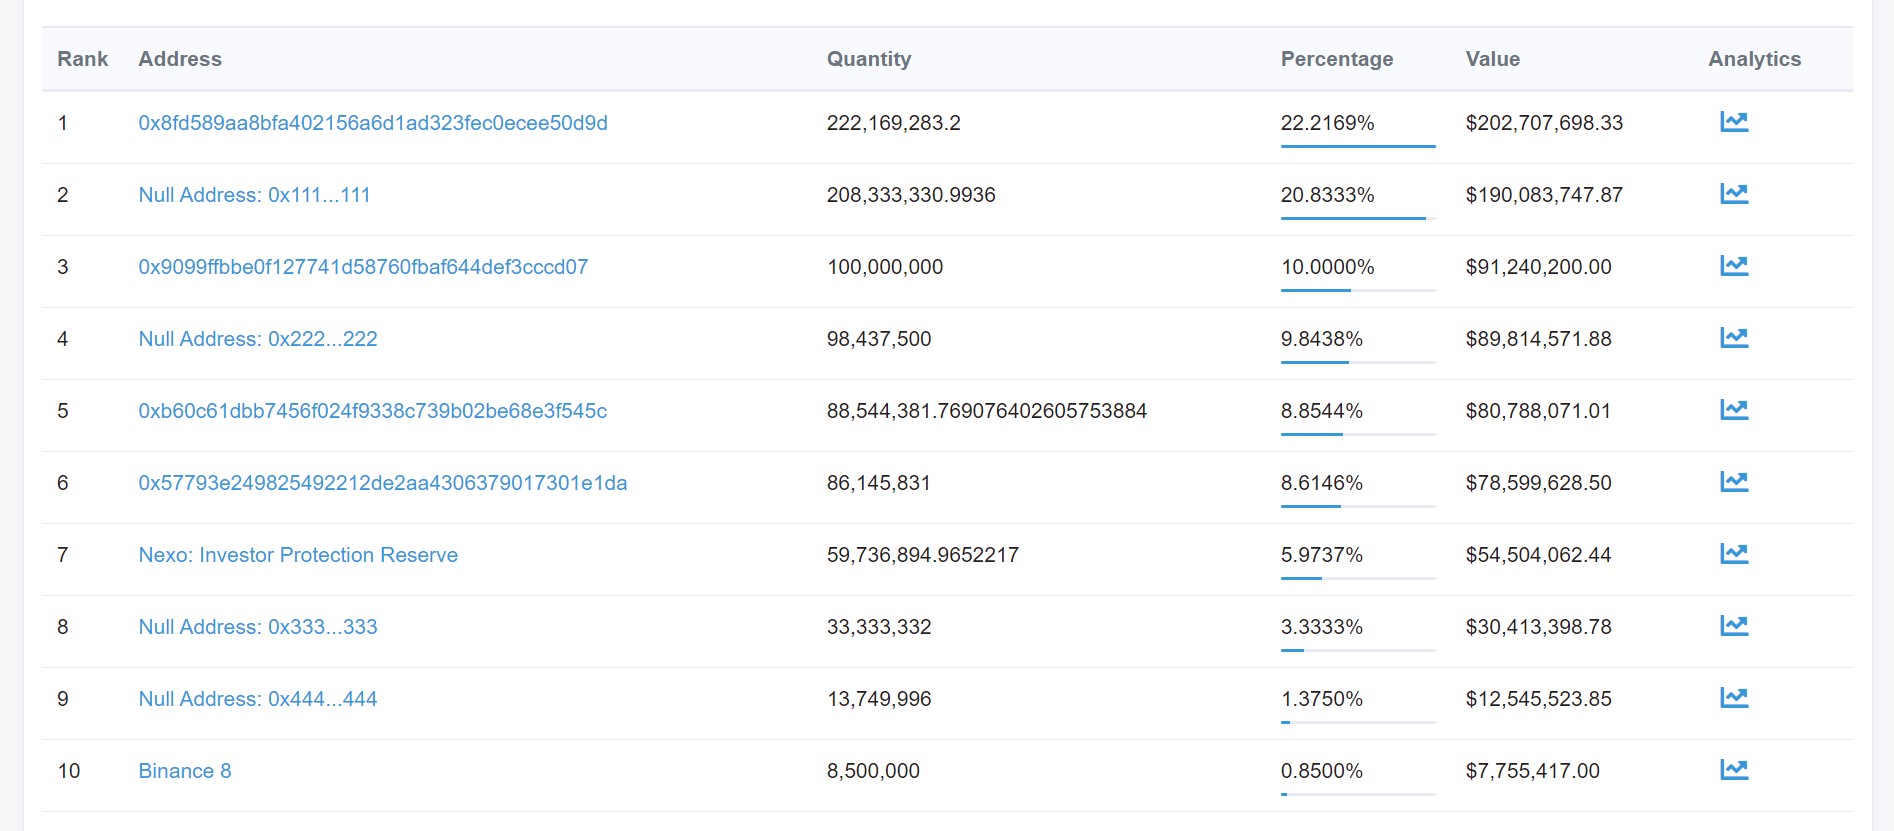1894x831 pixels.
Task: View analytics icon for Null Address 0x222...222
Action: point(1734,338)
